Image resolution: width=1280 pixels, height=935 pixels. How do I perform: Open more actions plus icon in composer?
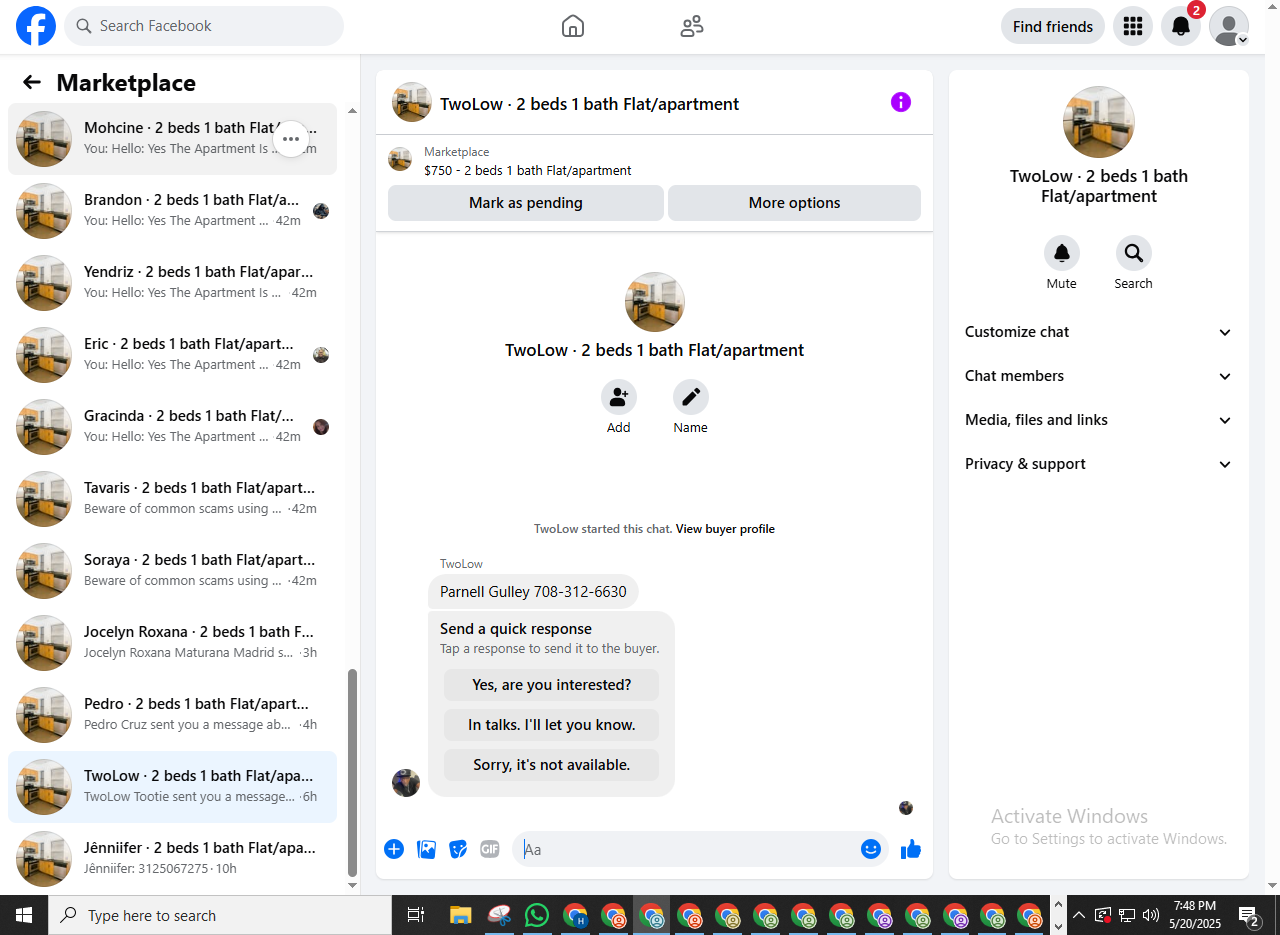pyautogui.click(x=394, y=849)
